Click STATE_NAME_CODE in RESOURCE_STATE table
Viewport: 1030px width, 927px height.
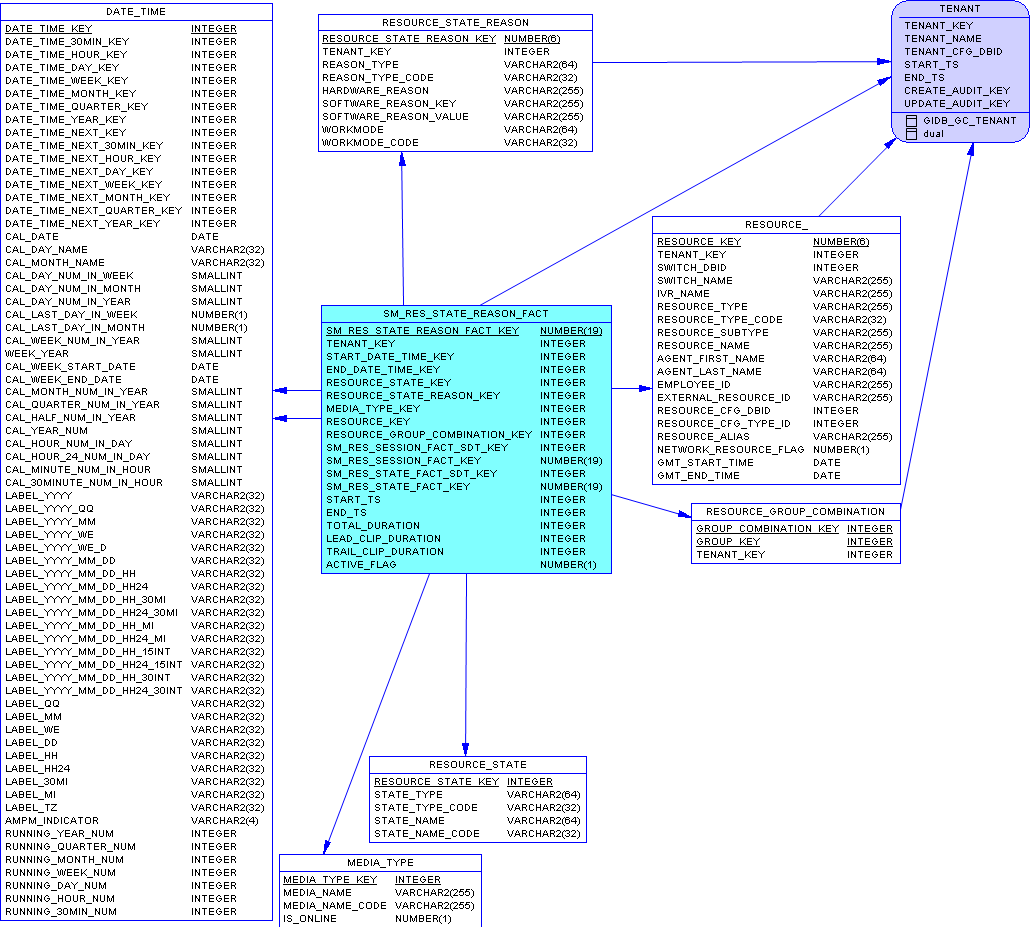coord(427,834)
